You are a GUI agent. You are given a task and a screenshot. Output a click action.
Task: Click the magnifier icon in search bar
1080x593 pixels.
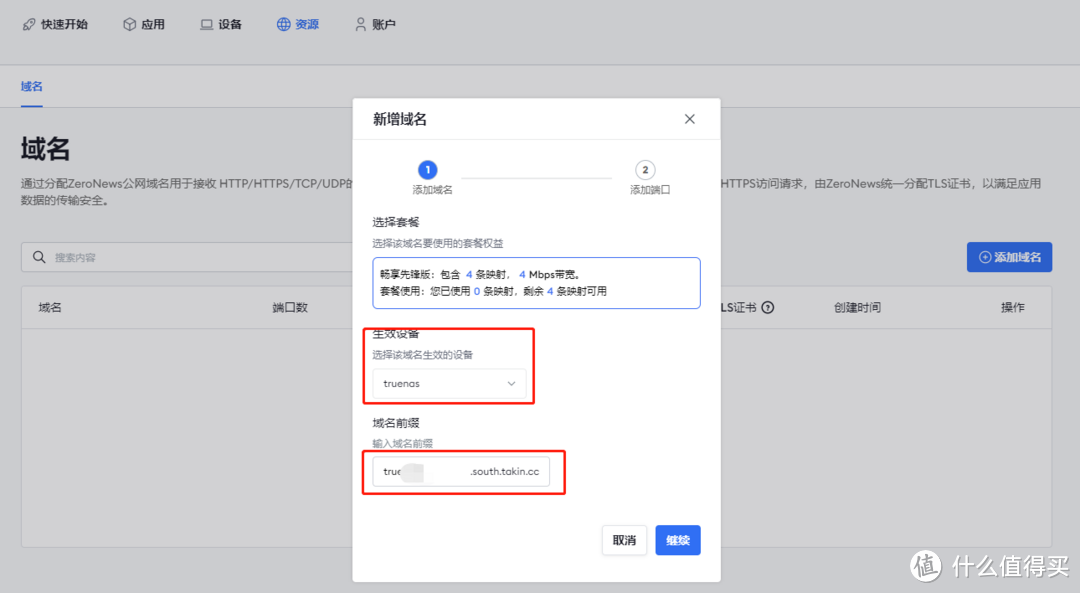tap(40, 257)
